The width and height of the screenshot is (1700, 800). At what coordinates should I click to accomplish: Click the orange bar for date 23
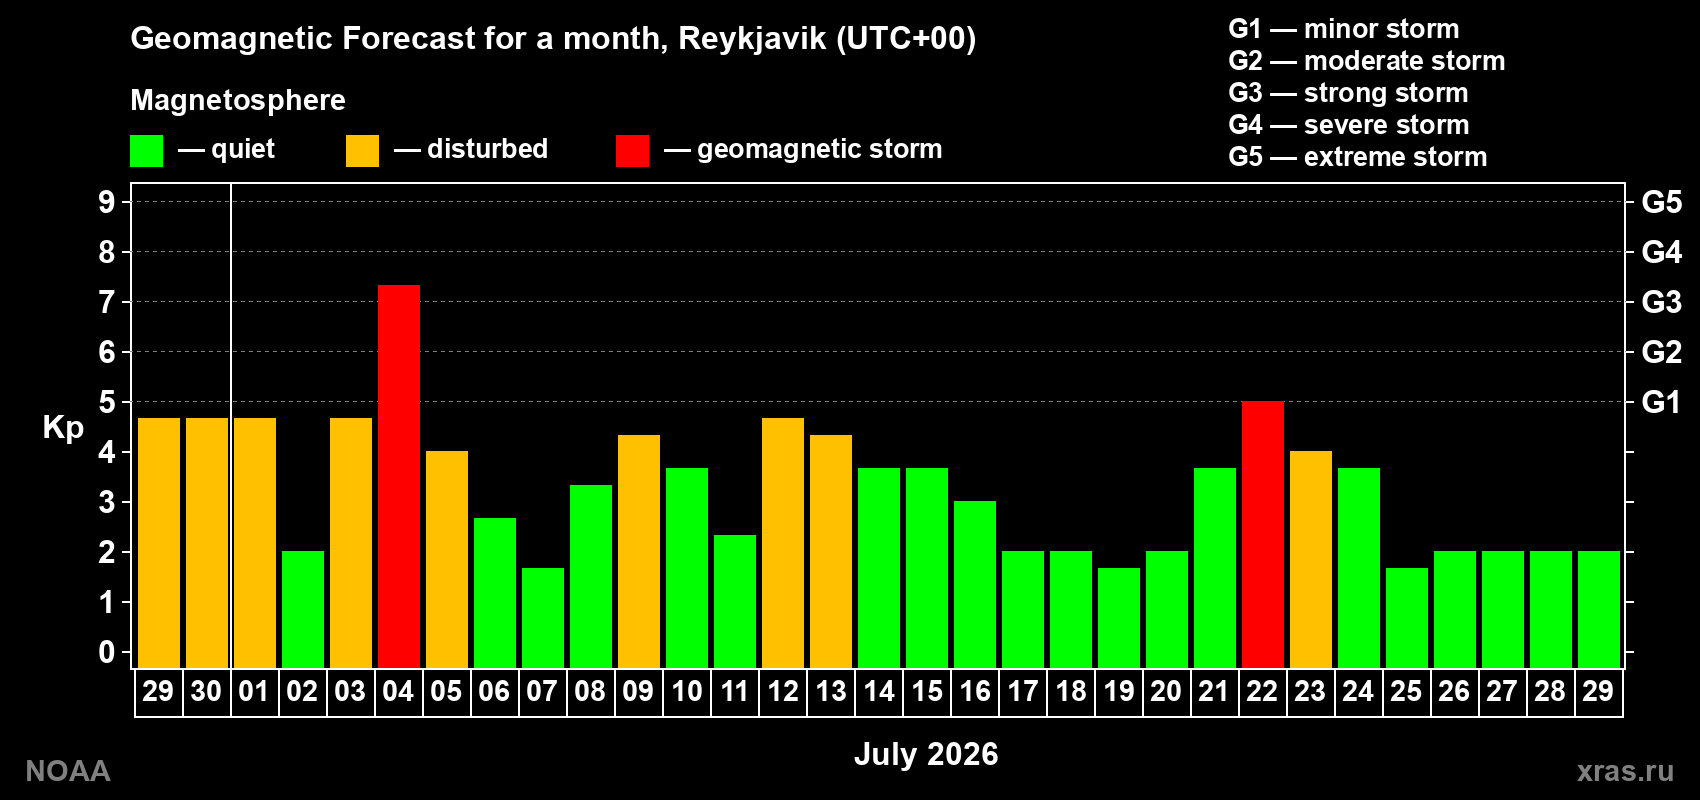(x=1311, y=560)
